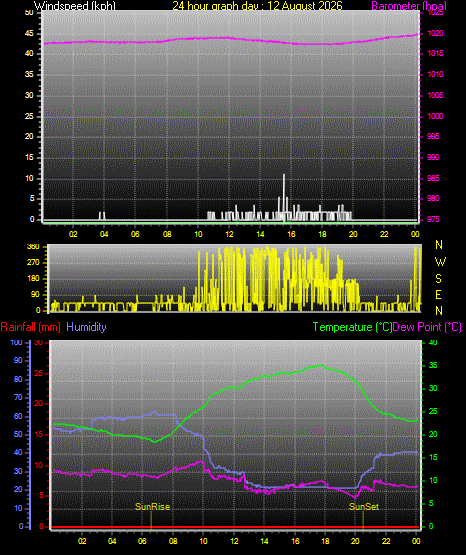
Task: Click the green 5 temperature axis value
Action: tap(431, 503)
